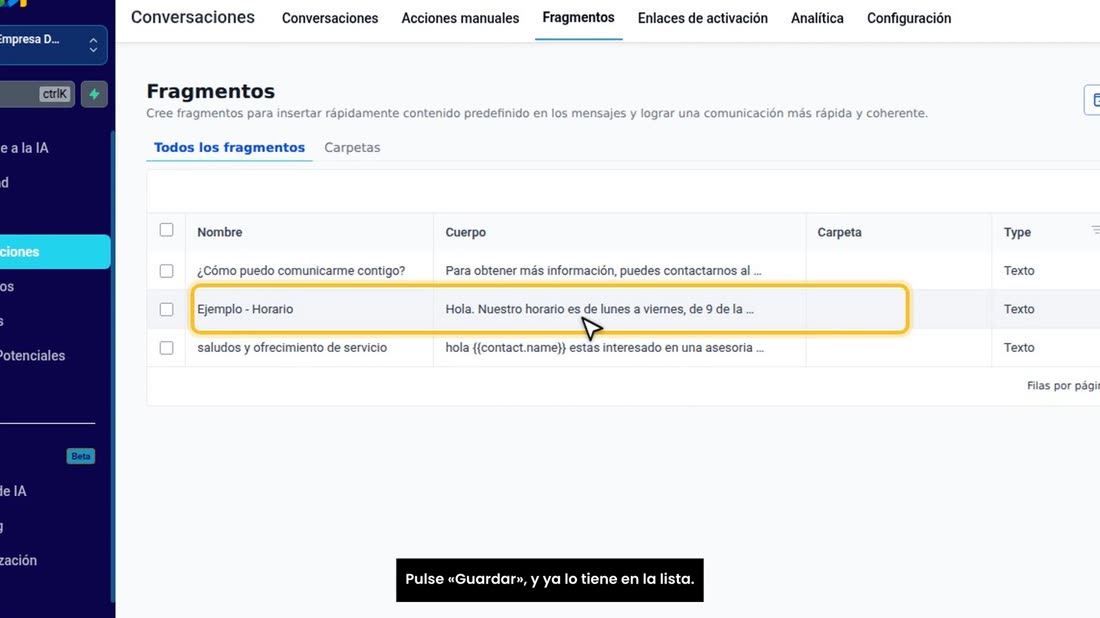Screen dimensions: 1100x618
Task: Switch to the Acciones manuales tab
Action: [460, 18]
